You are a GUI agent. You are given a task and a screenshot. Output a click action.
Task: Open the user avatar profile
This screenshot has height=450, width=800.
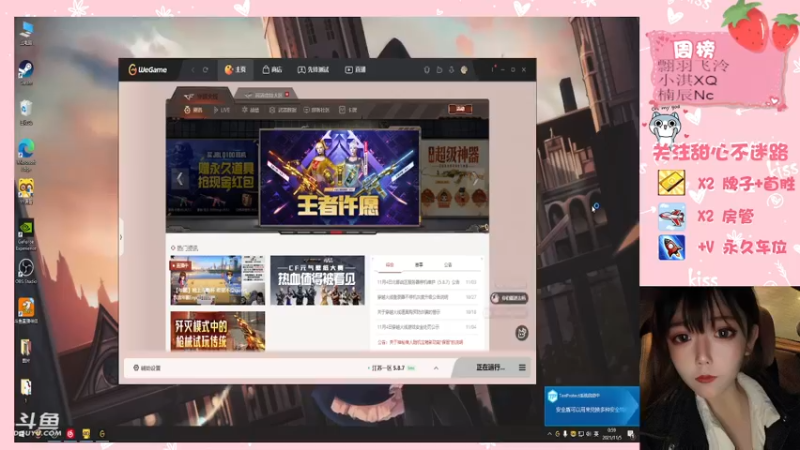tap(464, 70)
